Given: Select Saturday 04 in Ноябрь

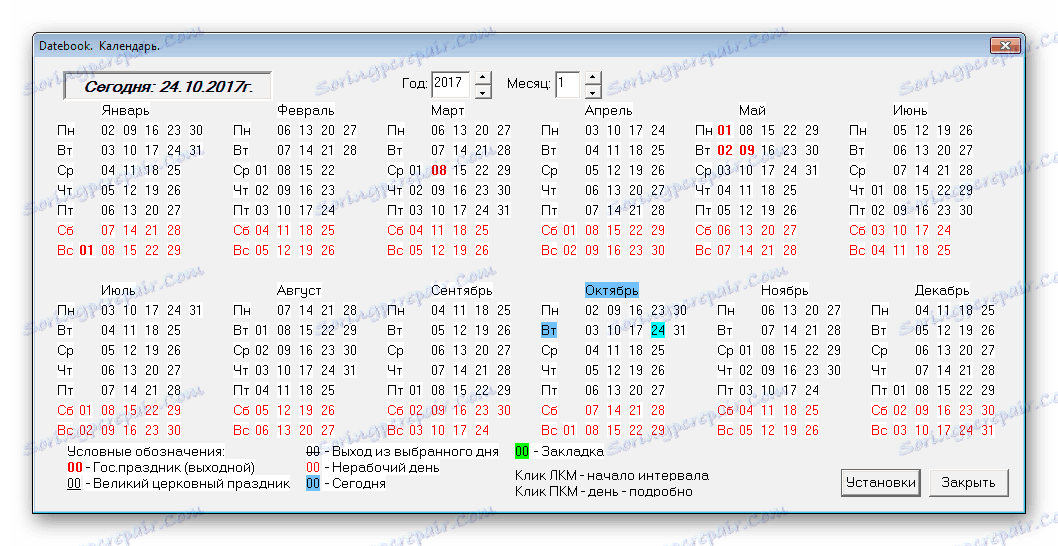Looking at the screenshot, I should [746, 410].
